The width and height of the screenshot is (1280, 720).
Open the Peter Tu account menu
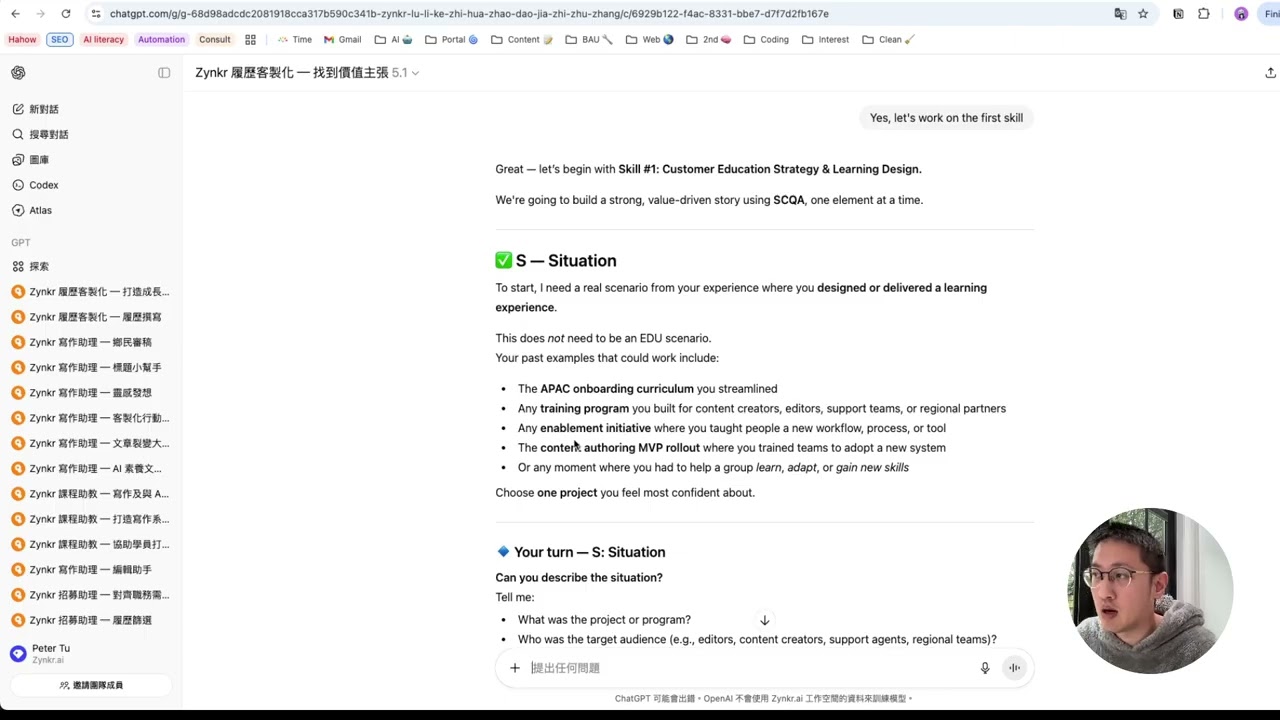tap(91, 654)
